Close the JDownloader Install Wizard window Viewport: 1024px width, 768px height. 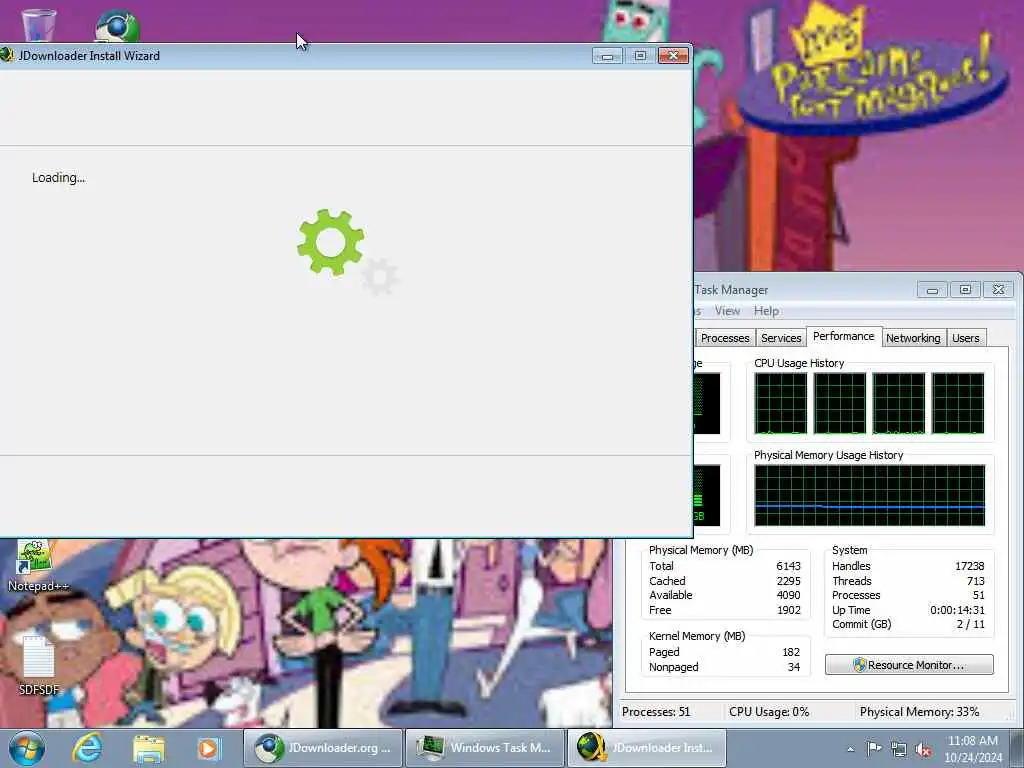pyautogui.click(x=673, y=56)
